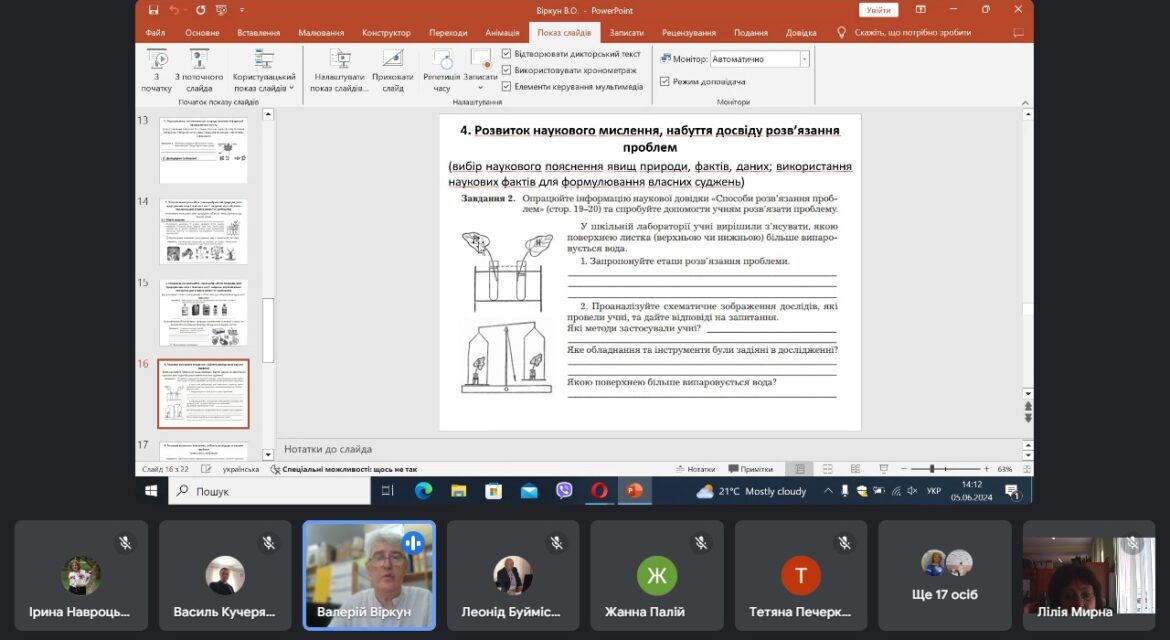The height and width of the screenshot is (640, 1170).
Task: Expand Користувацький показ слайдів dropdown
Action: (x=264, y=71)
